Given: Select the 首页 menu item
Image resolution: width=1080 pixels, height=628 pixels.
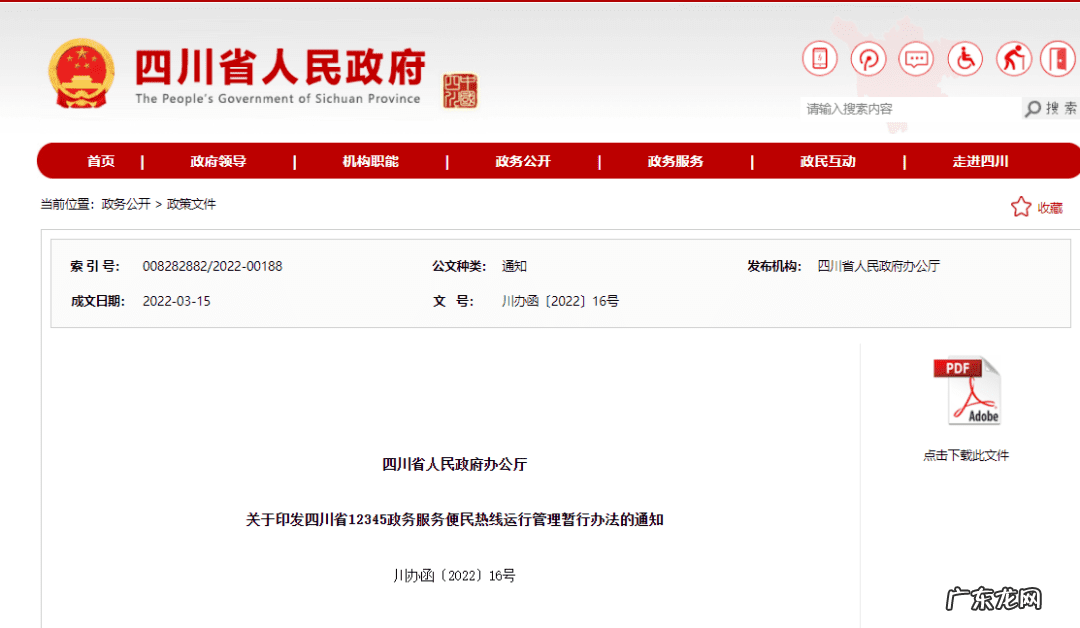Looking at the screenshot, I should pos(101,160).
